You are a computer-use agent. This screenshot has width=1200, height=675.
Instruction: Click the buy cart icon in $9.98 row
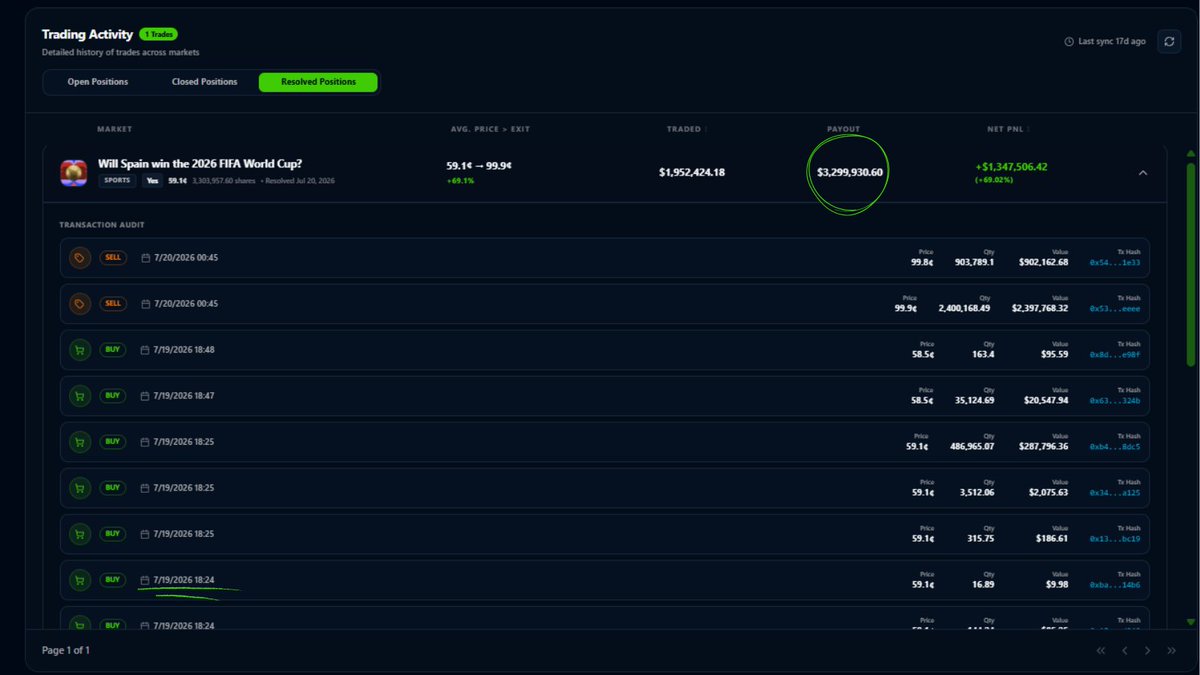80,580
